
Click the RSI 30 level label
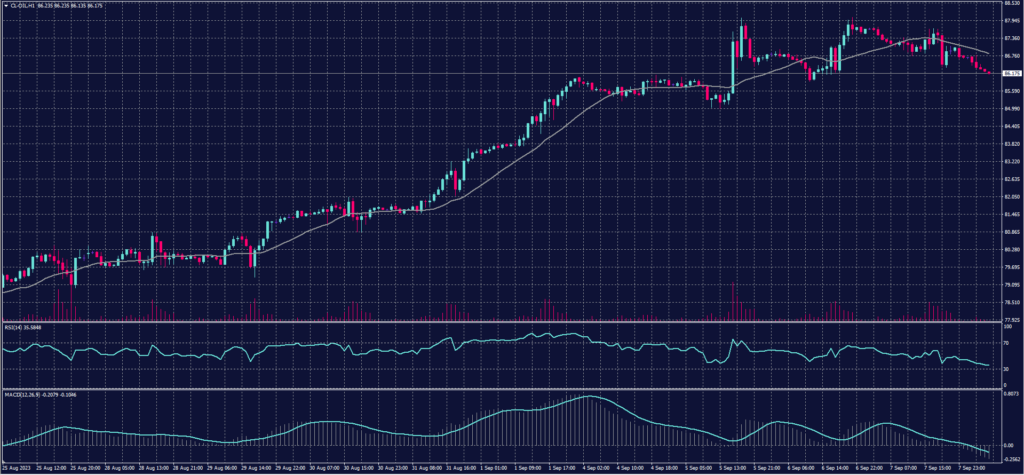tap(1004, 369)
